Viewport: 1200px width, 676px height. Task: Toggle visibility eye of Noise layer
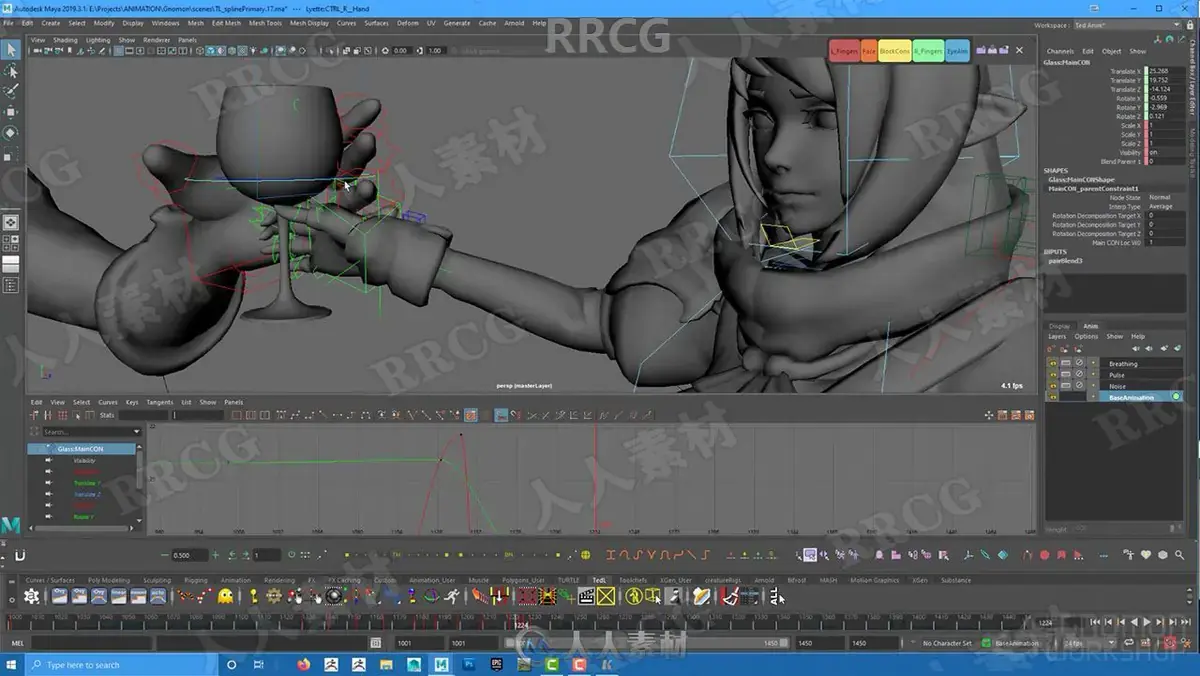(x=1053, y=385)
